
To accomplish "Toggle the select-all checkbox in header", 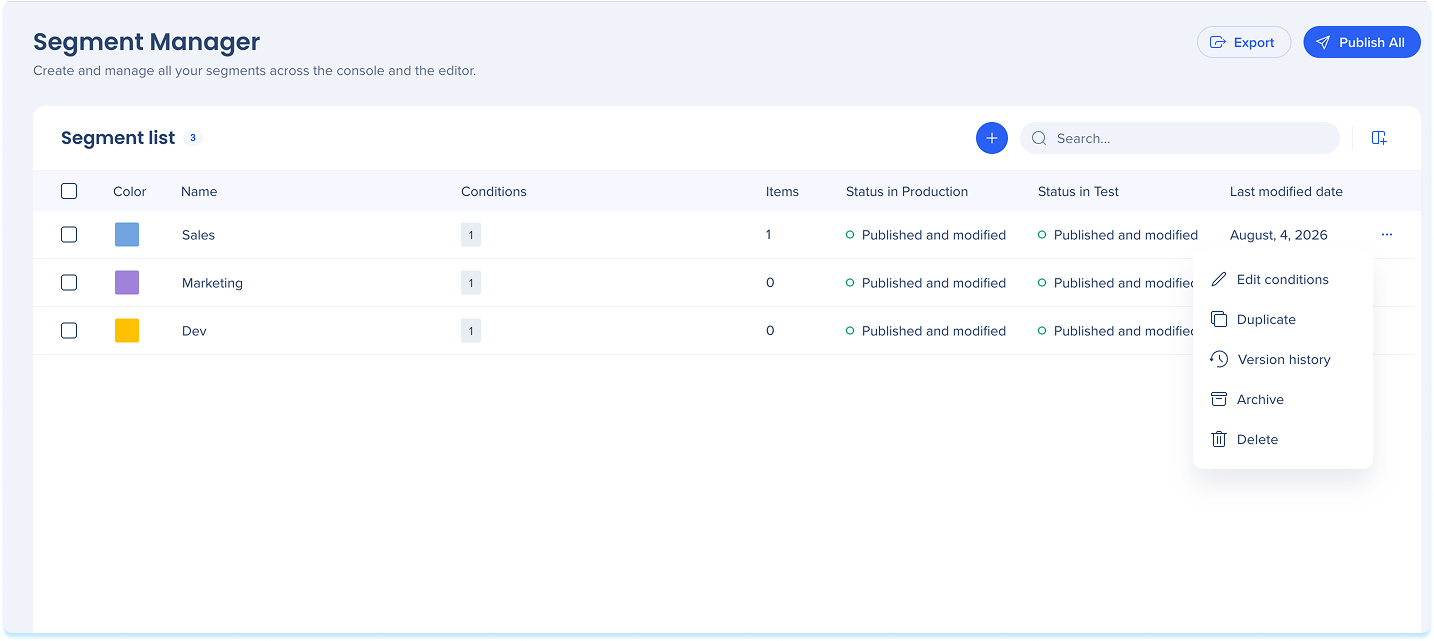I will [x=69, y=191].
